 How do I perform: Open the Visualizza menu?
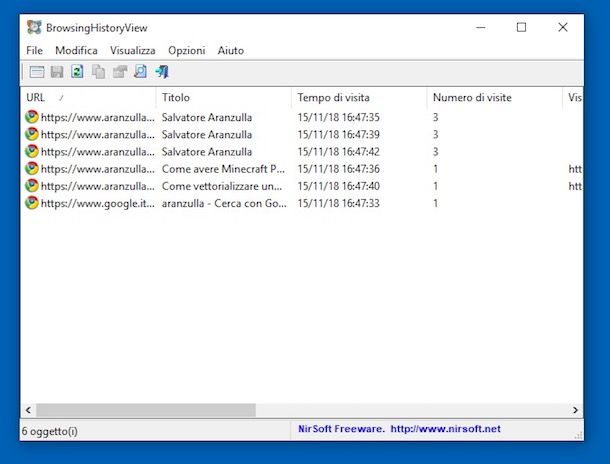tap(133, 51)
